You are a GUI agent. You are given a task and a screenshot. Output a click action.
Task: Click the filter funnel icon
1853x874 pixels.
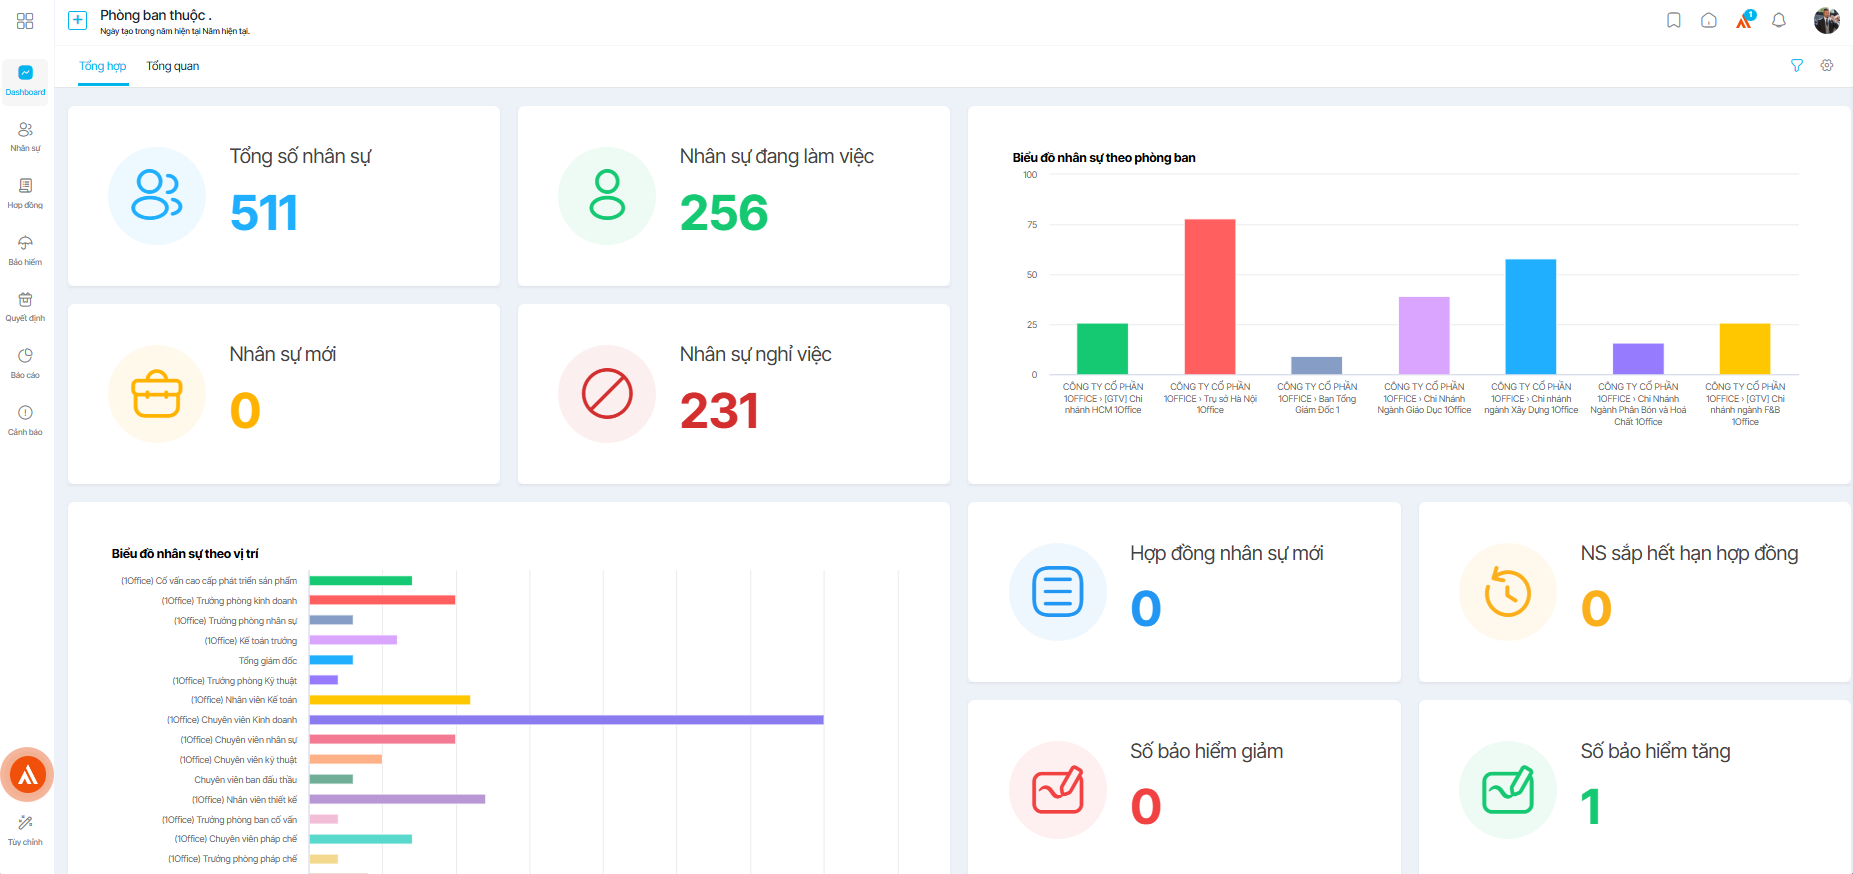coord(1797,65)
